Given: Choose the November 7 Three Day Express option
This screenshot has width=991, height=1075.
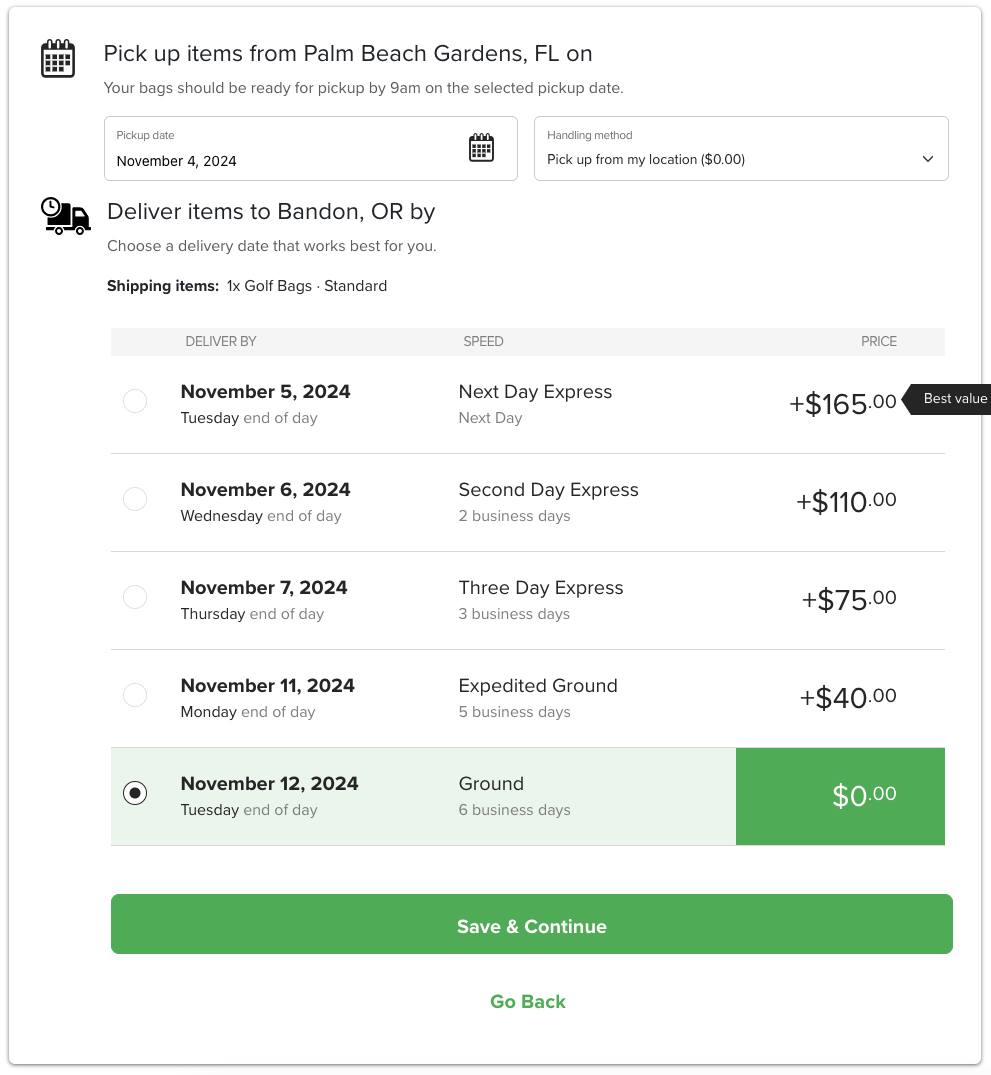Looking at the screenshot, I should point(135,597).
